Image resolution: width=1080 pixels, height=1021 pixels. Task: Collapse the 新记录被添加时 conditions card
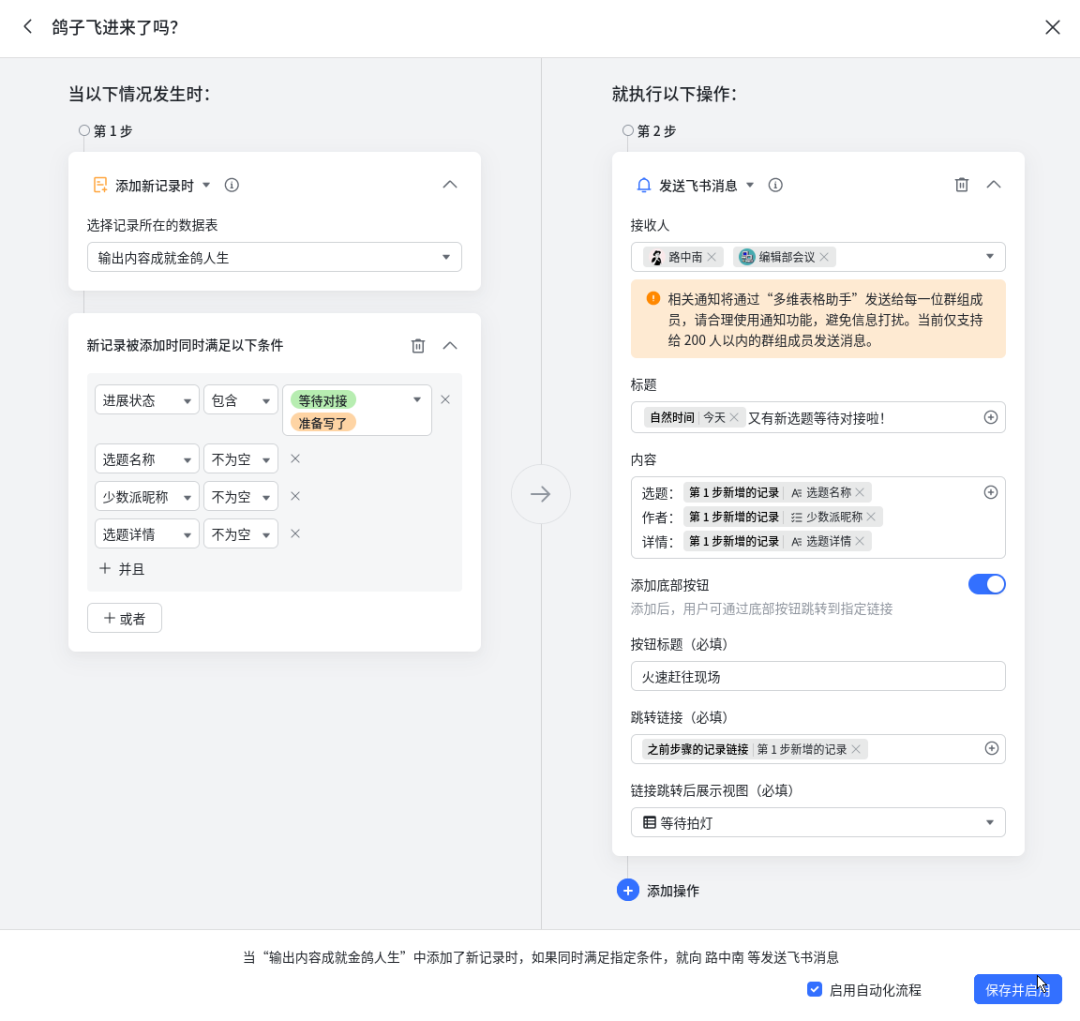pyautogui.click(x=450, y=346)
